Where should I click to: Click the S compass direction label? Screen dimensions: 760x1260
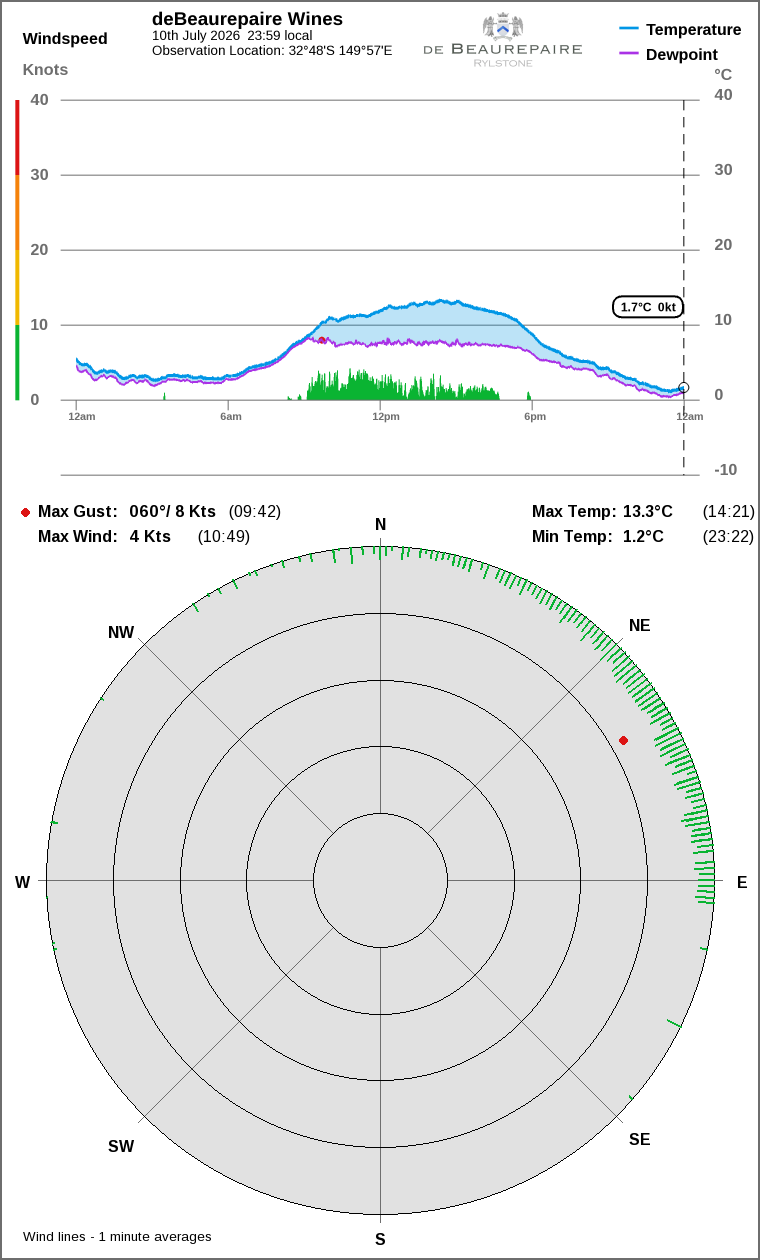380,1240
